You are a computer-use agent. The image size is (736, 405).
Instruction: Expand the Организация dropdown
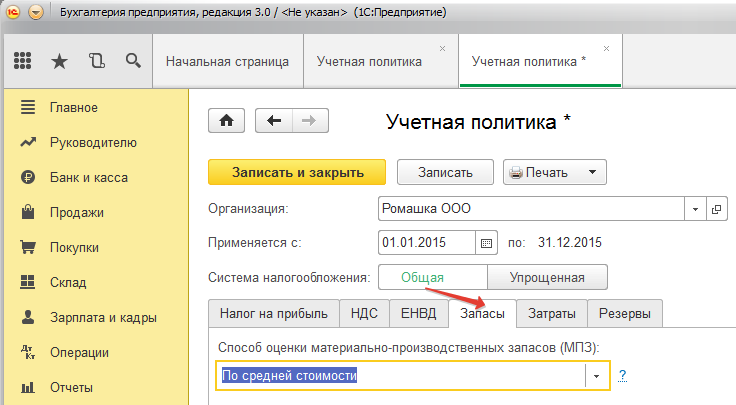point(695,210)
